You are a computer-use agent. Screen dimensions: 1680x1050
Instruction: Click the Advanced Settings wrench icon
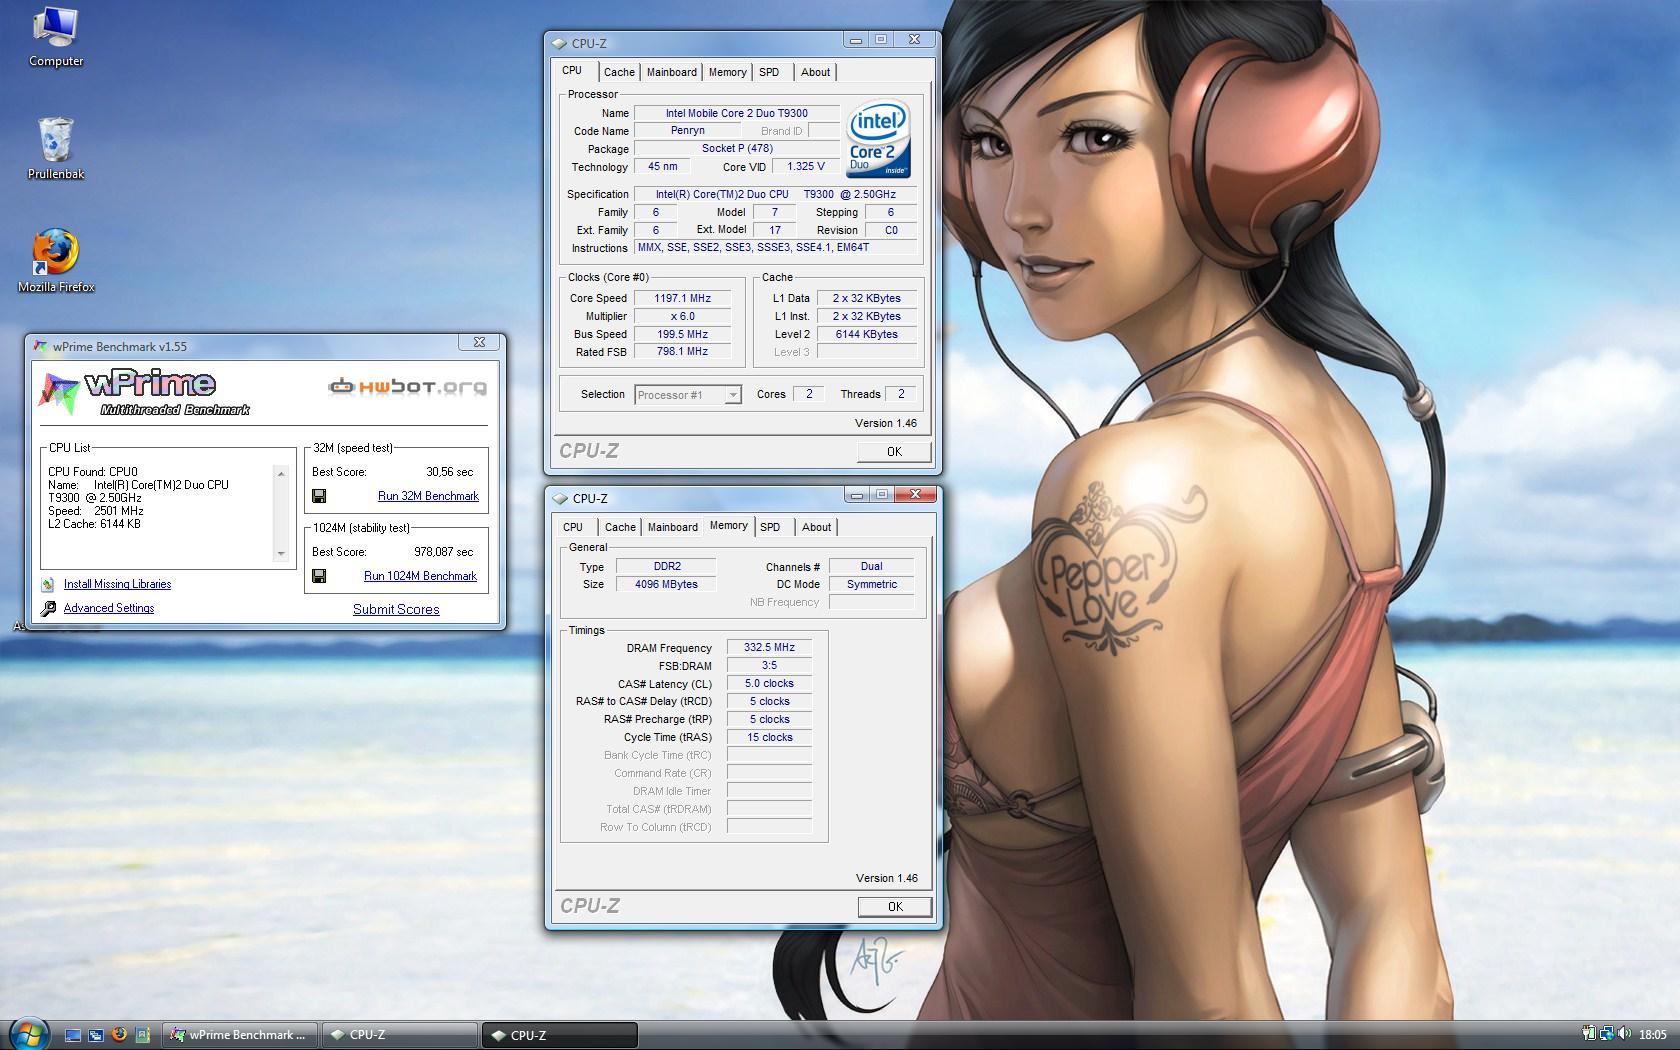[x=47, y=608]
